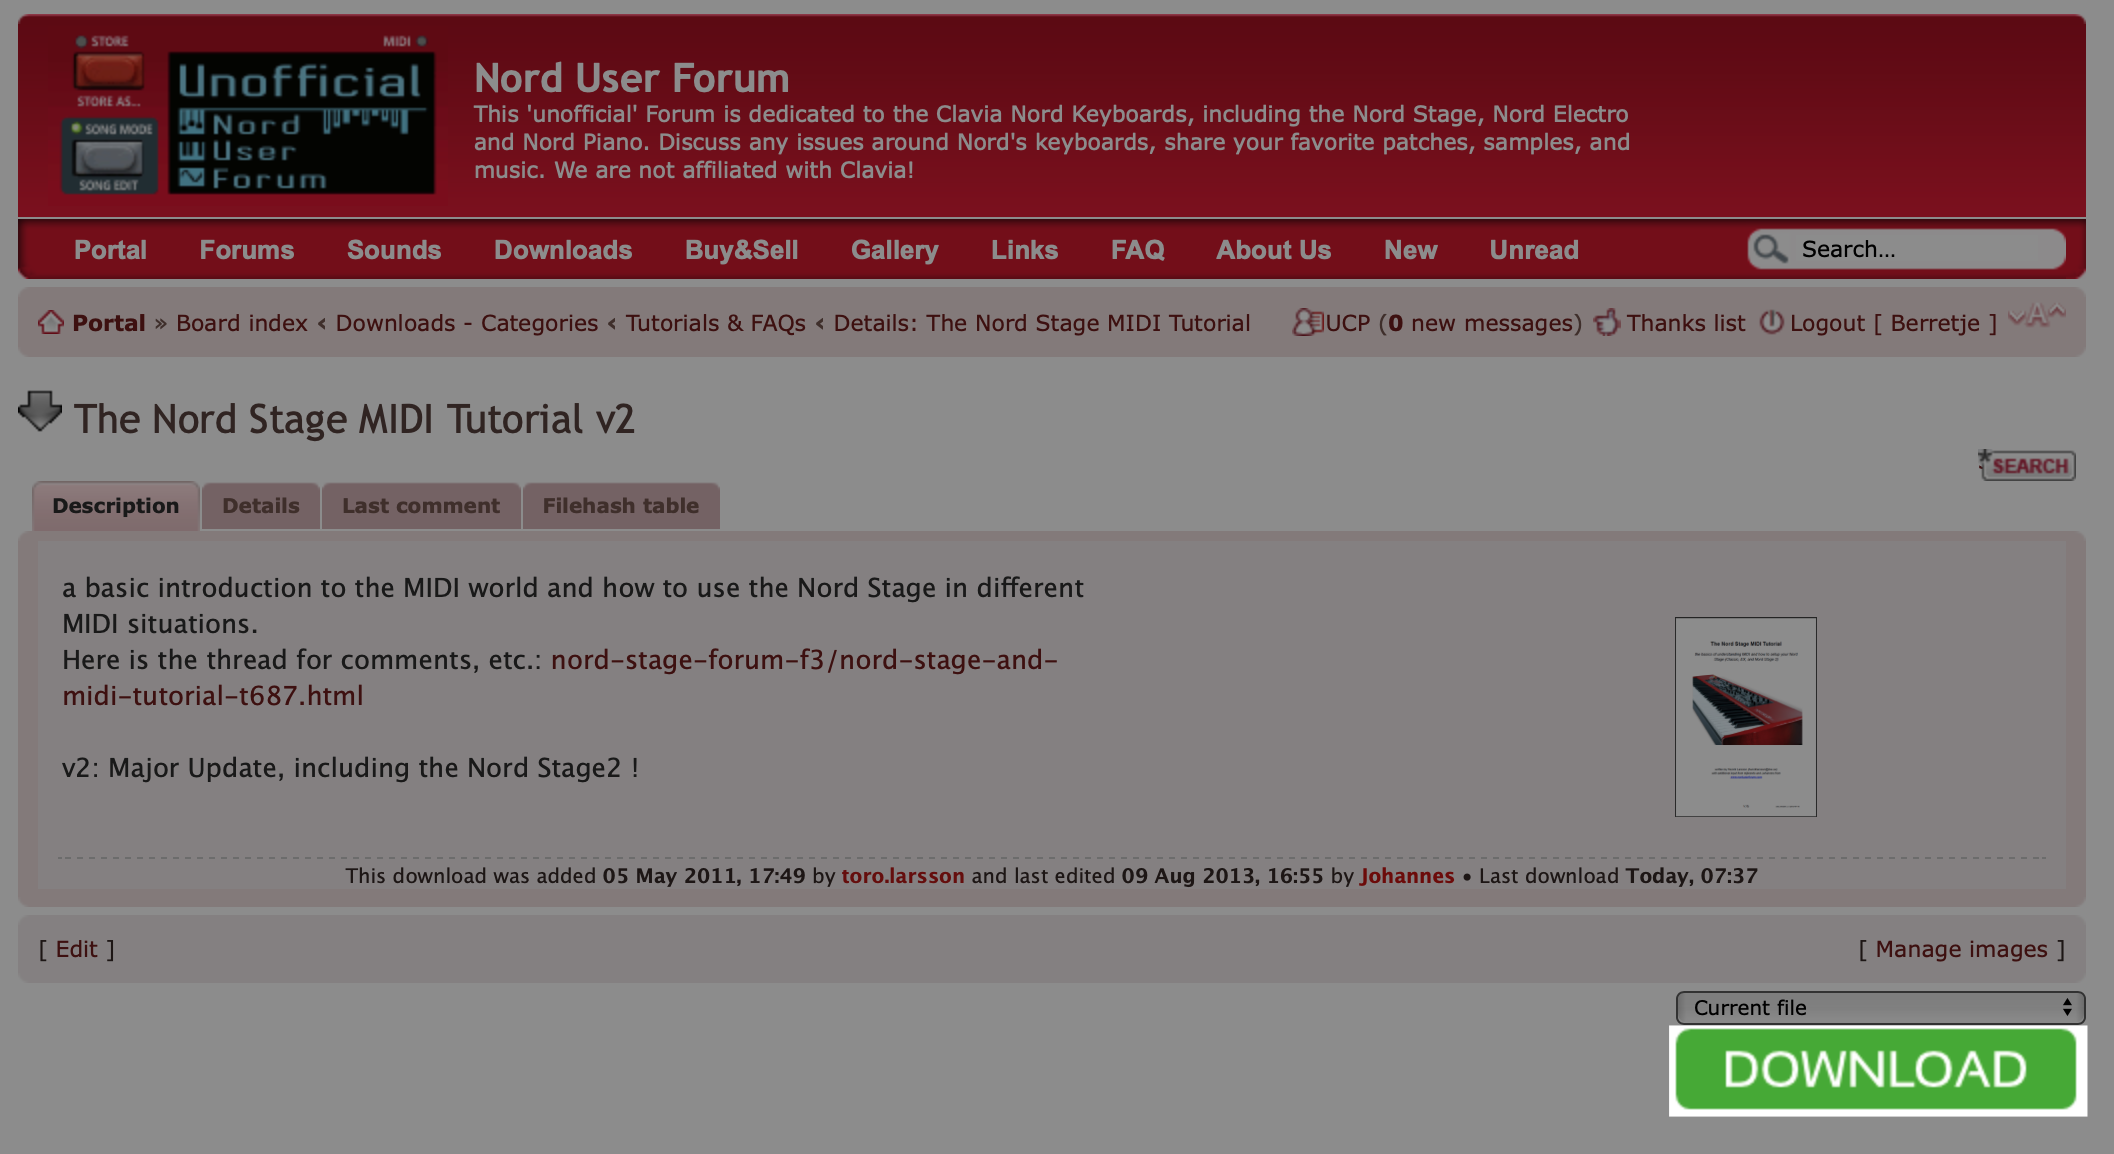The image size is (2114, 1154).
Task: Click the last download time Today, 07:37
Action: (x=1692, y=876)
